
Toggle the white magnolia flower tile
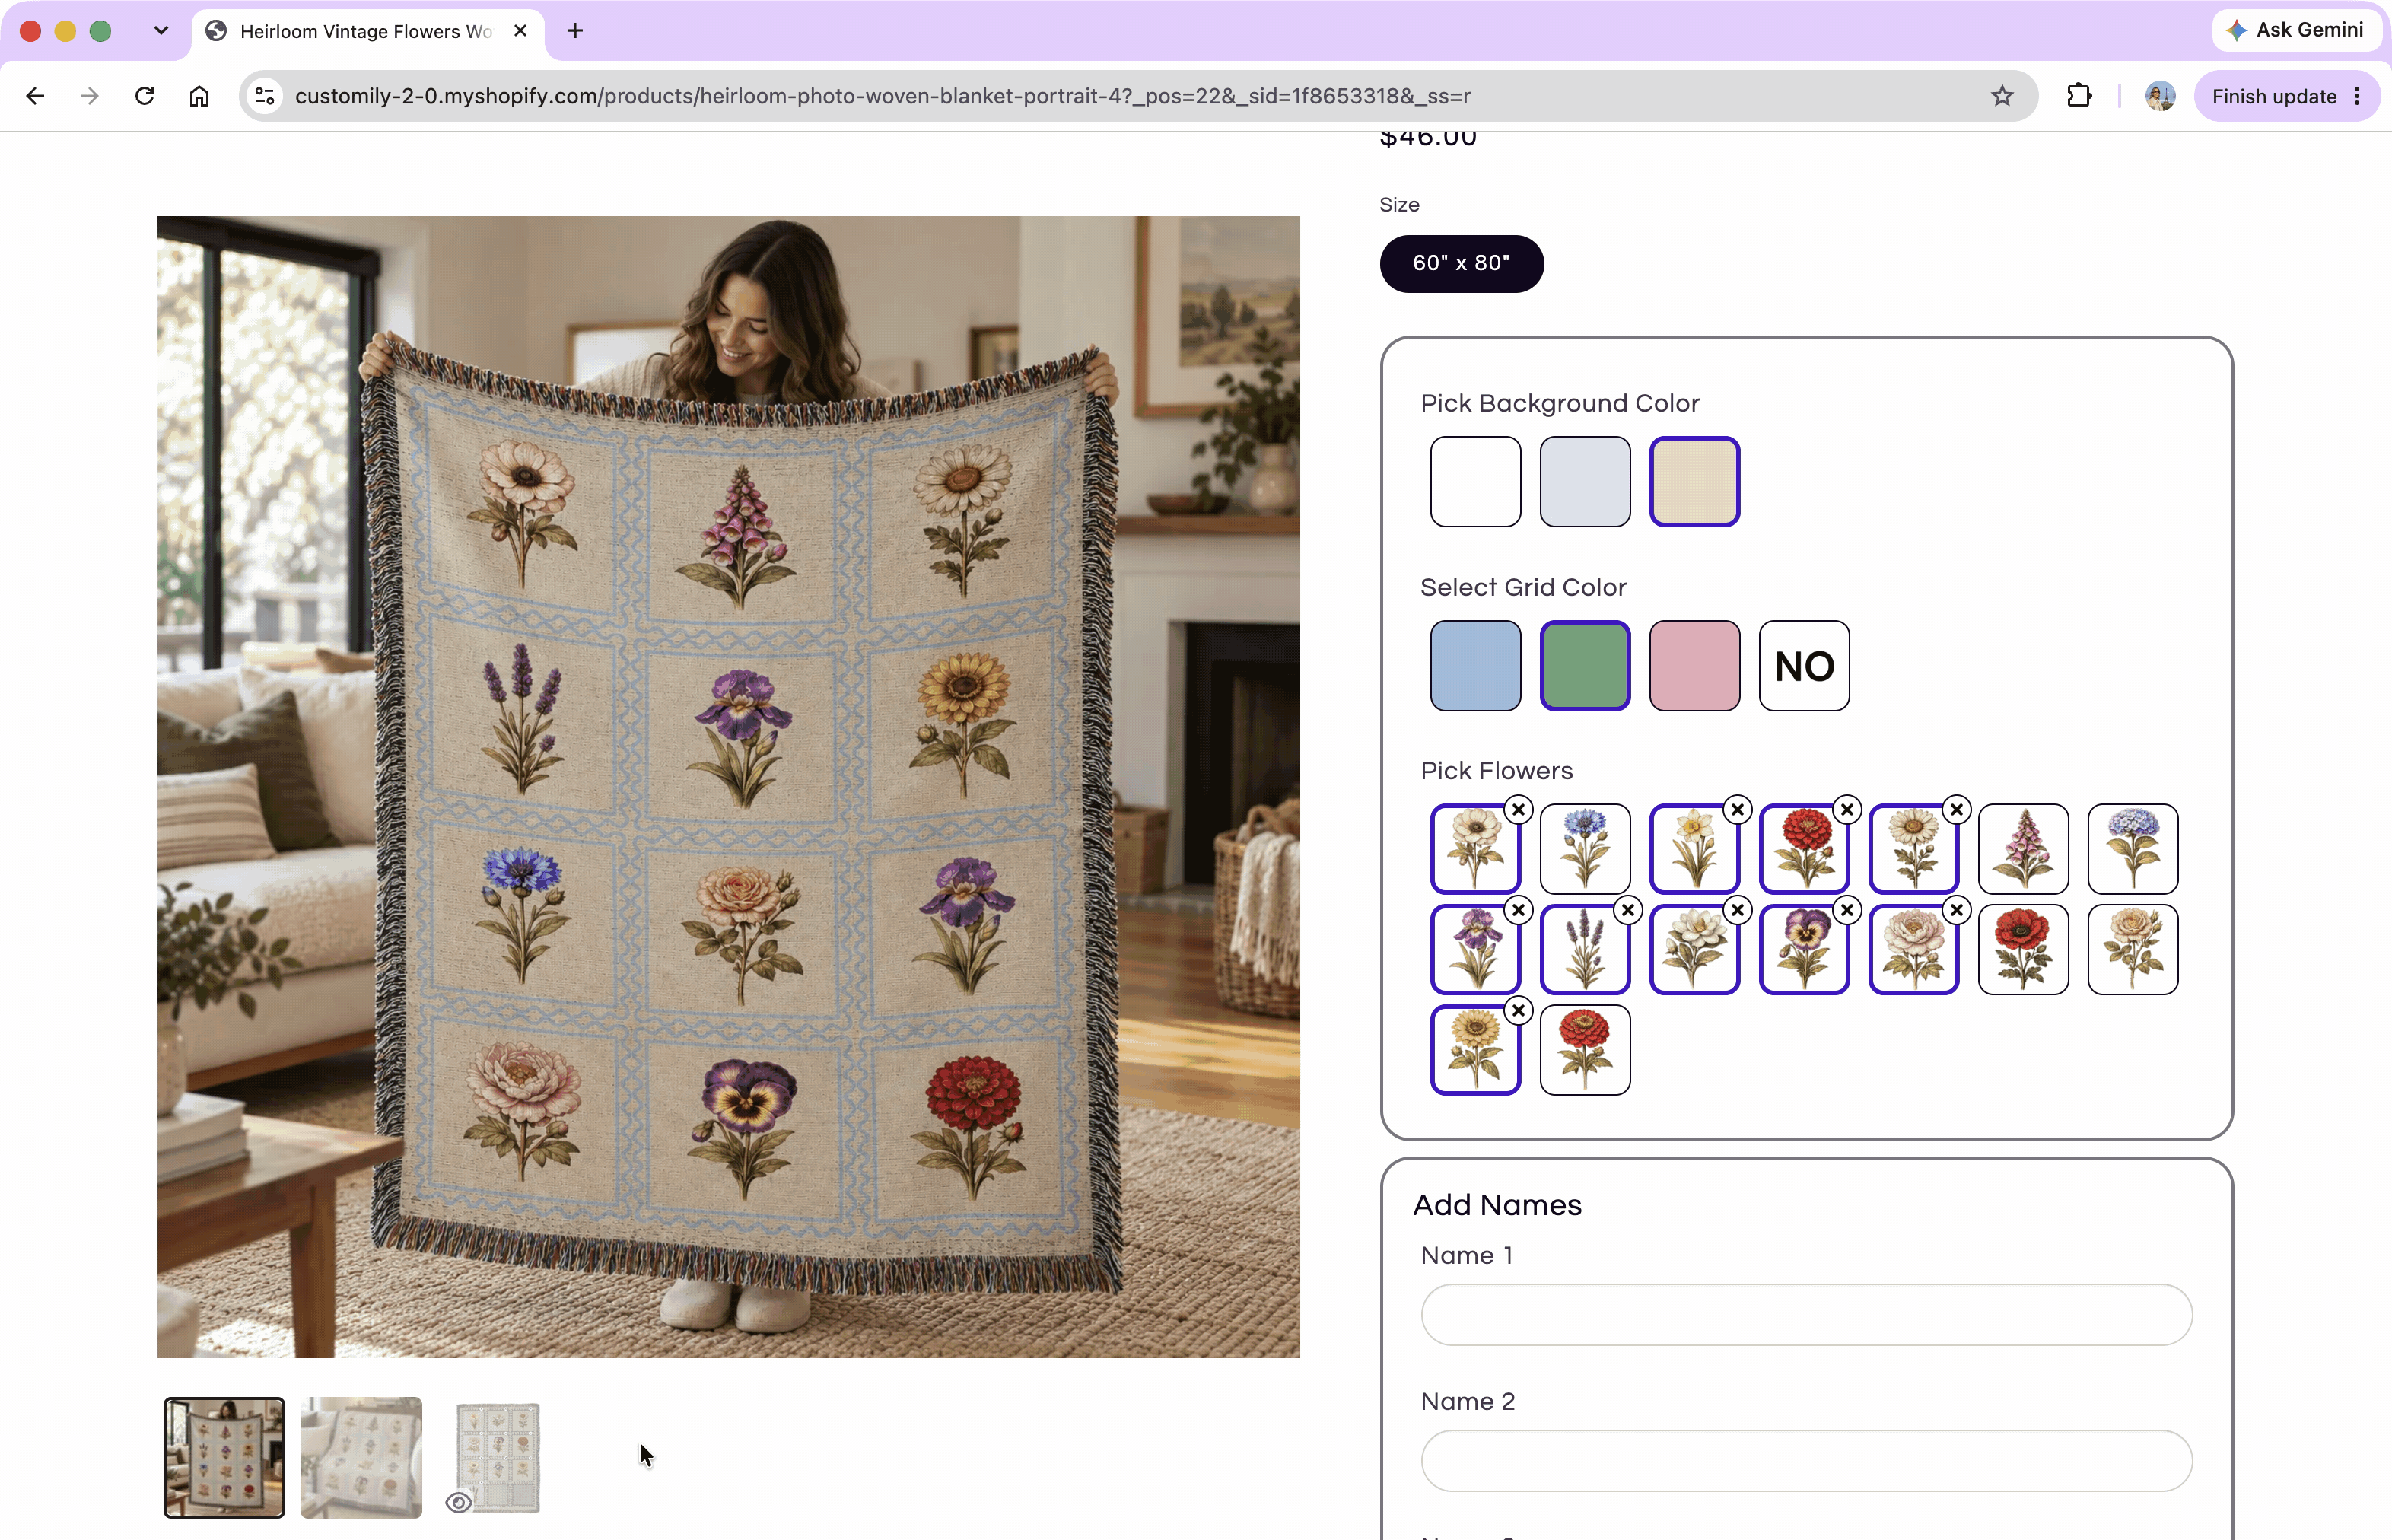[1694, 950]
